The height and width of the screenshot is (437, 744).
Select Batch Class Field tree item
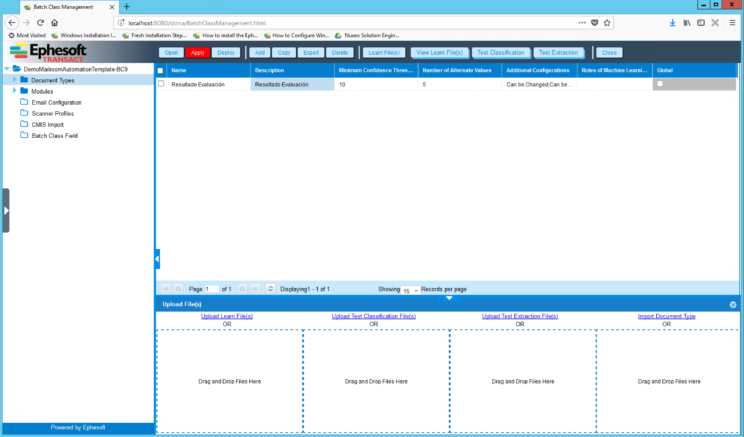coord(55,136)
